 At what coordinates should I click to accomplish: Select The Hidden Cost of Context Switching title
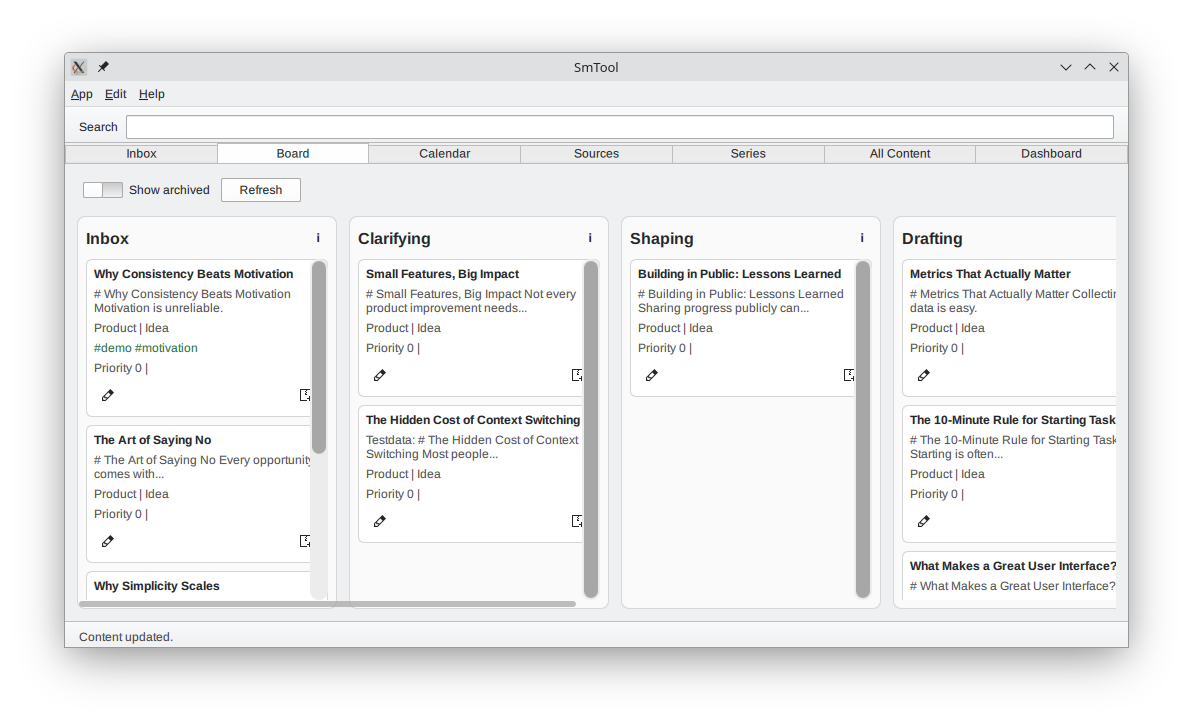pos(472,420)
